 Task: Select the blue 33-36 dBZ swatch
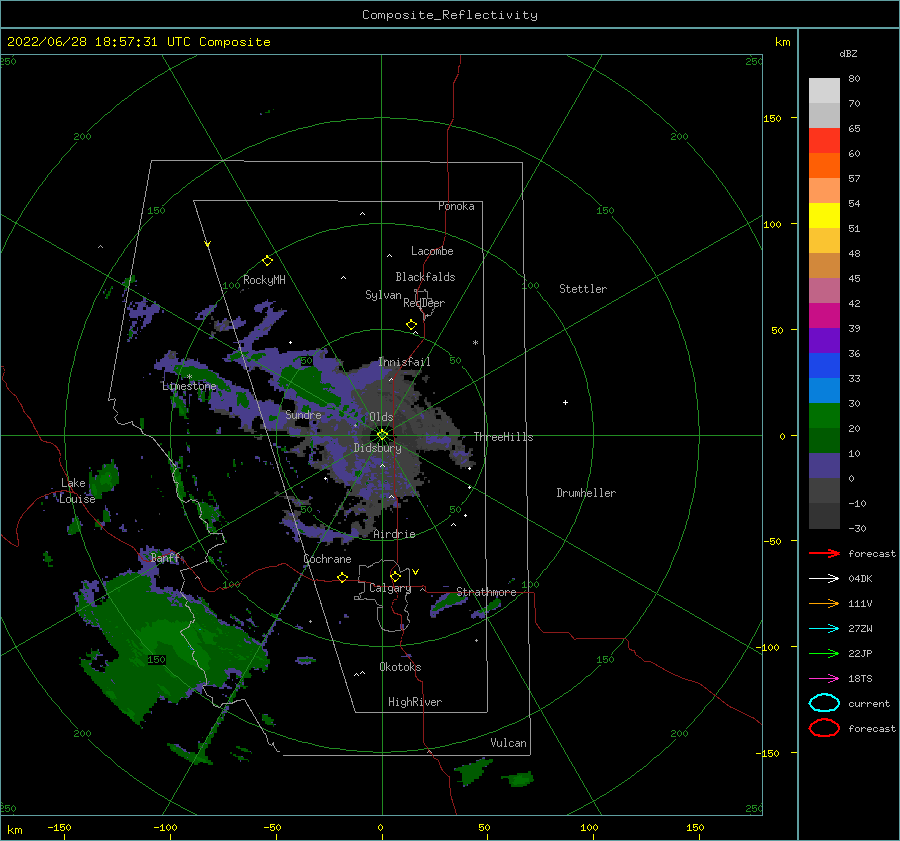824,365
